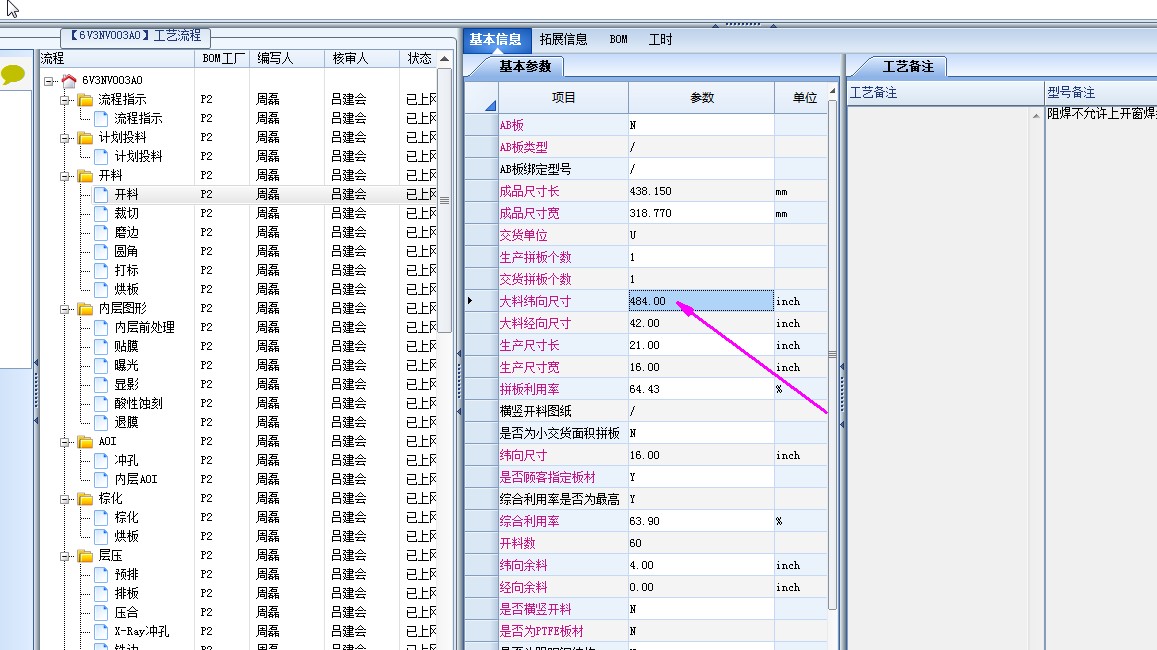Image resolution: width=1157 pixels, height=650 pixels.
Task: Click the document icon beside 压合
Action: click(101, 612)
